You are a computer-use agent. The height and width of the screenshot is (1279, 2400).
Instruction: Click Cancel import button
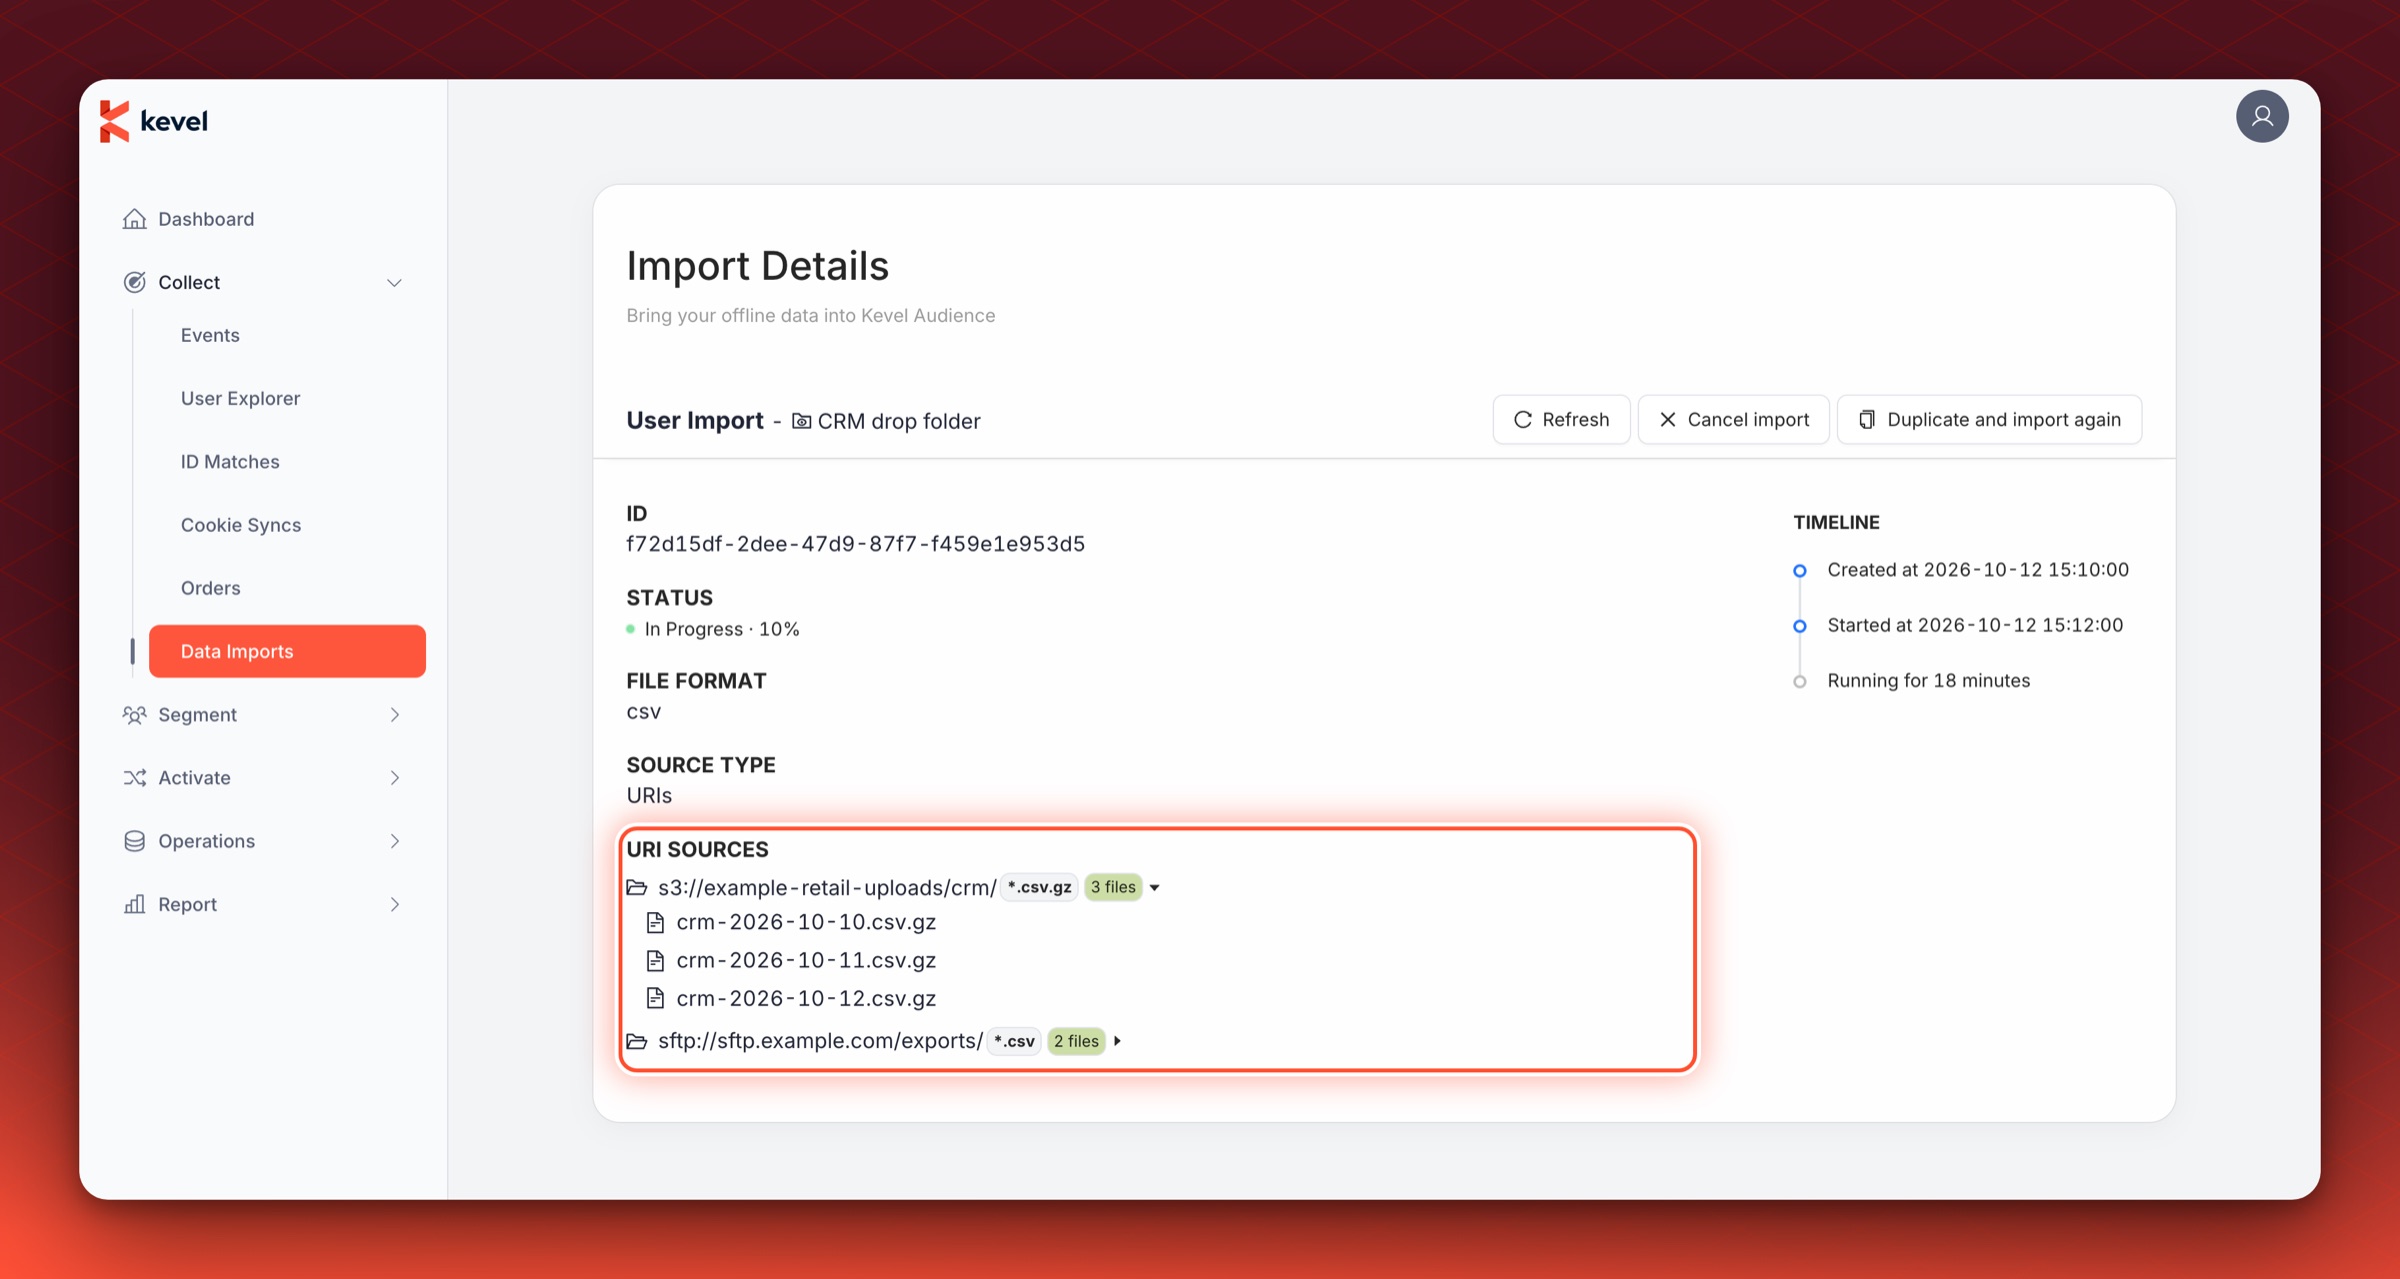coord(1733,420)
